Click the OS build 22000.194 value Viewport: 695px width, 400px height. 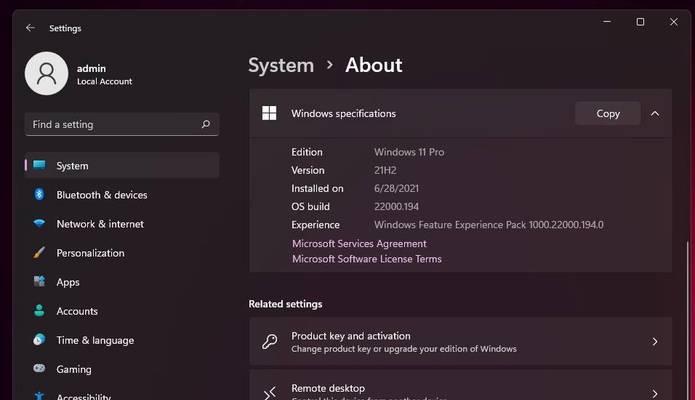tap(396, 207)
